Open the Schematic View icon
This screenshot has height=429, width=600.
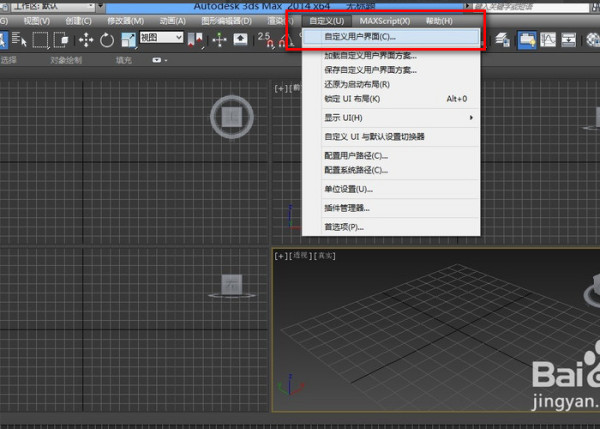coord(569,39)
